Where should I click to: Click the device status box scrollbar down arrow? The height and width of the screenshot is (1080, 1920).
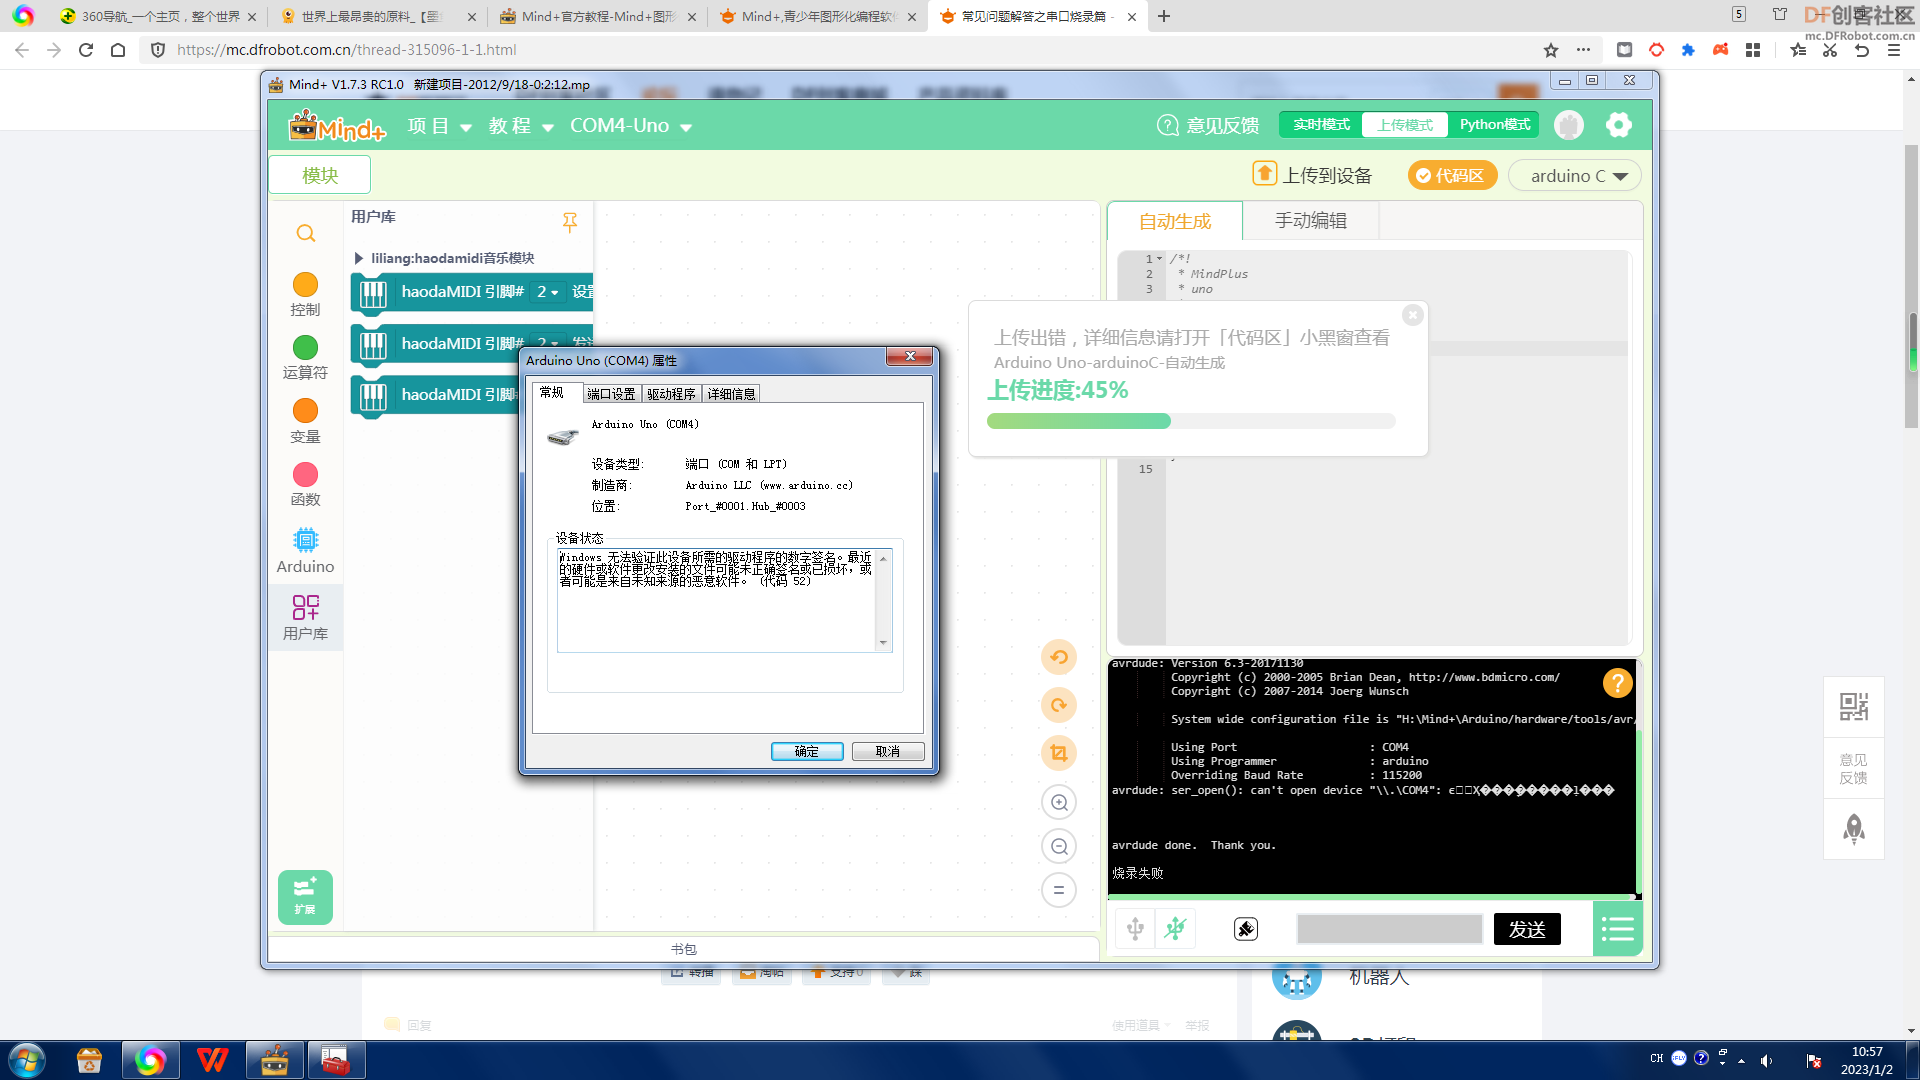[x=883, y=643]
